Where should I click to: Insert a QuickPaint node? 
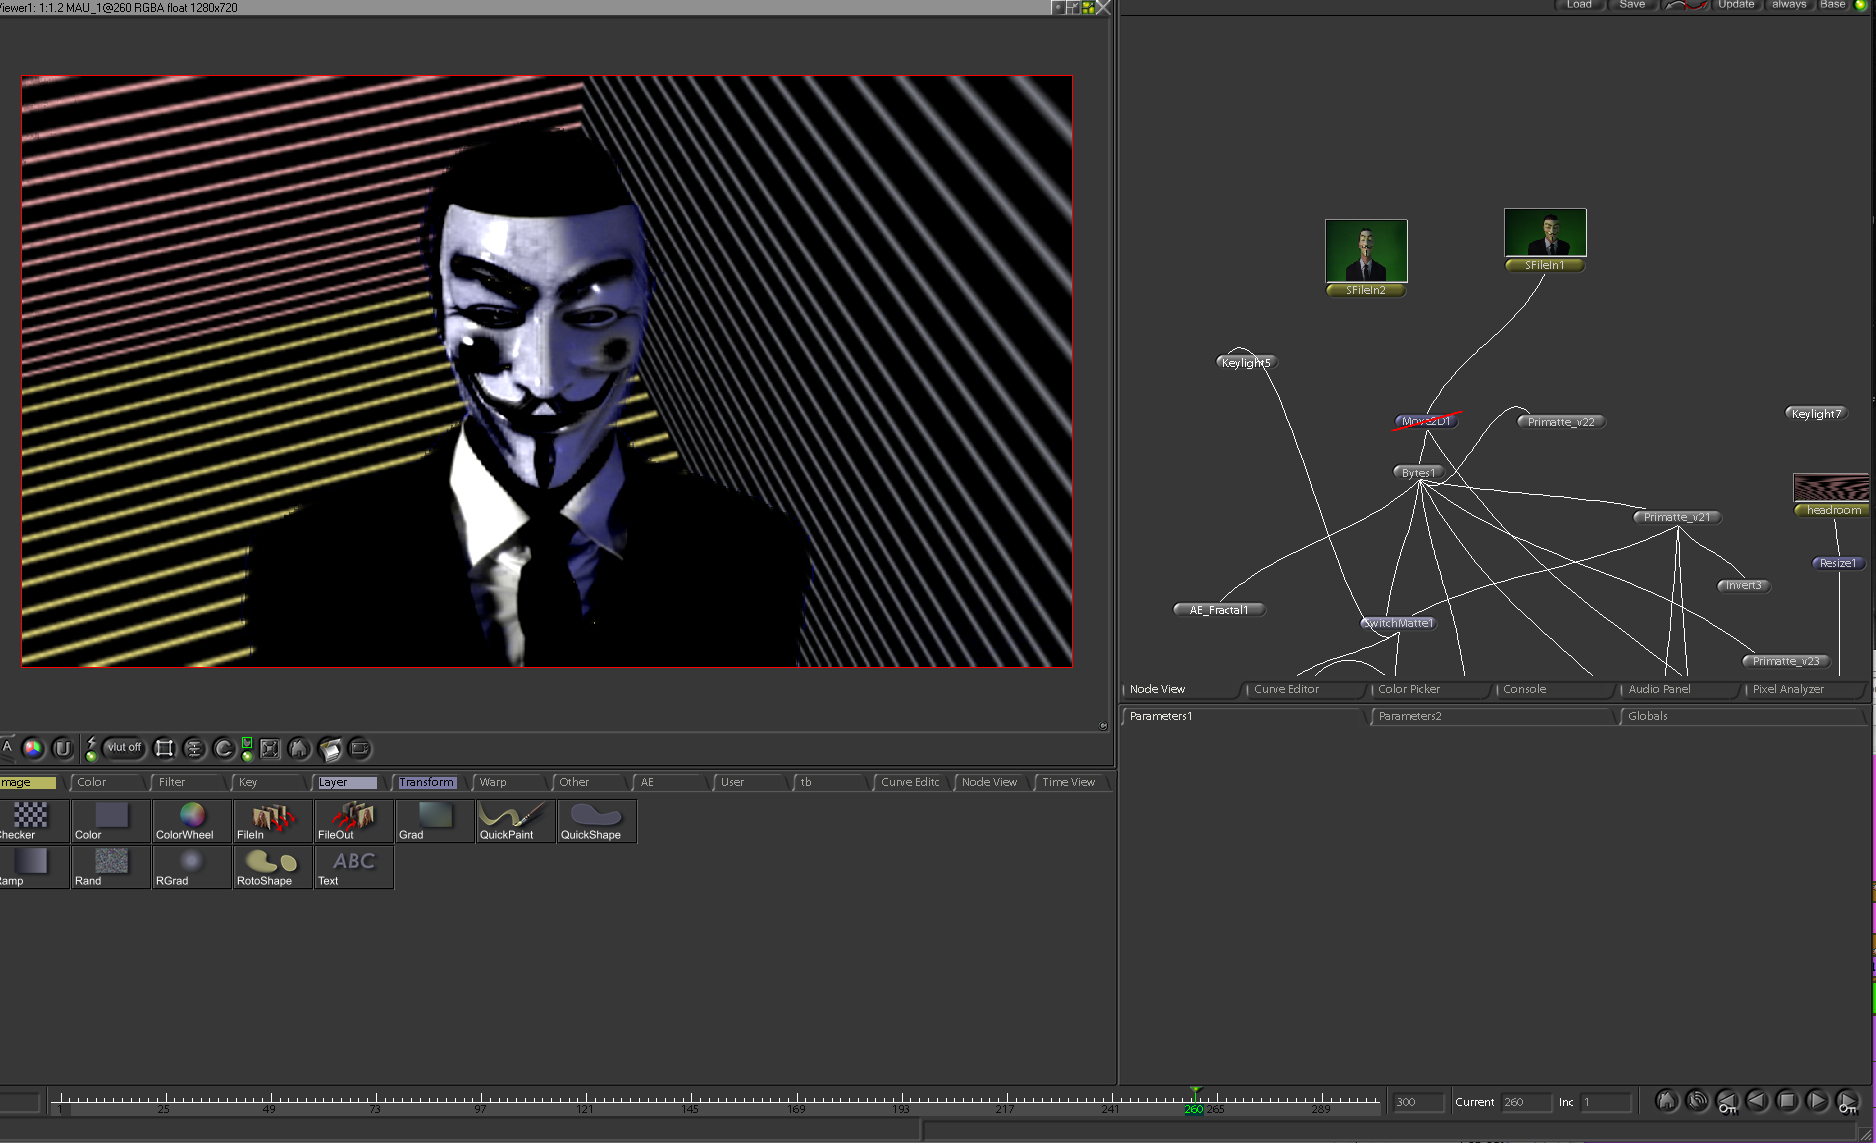coord(516,821)
